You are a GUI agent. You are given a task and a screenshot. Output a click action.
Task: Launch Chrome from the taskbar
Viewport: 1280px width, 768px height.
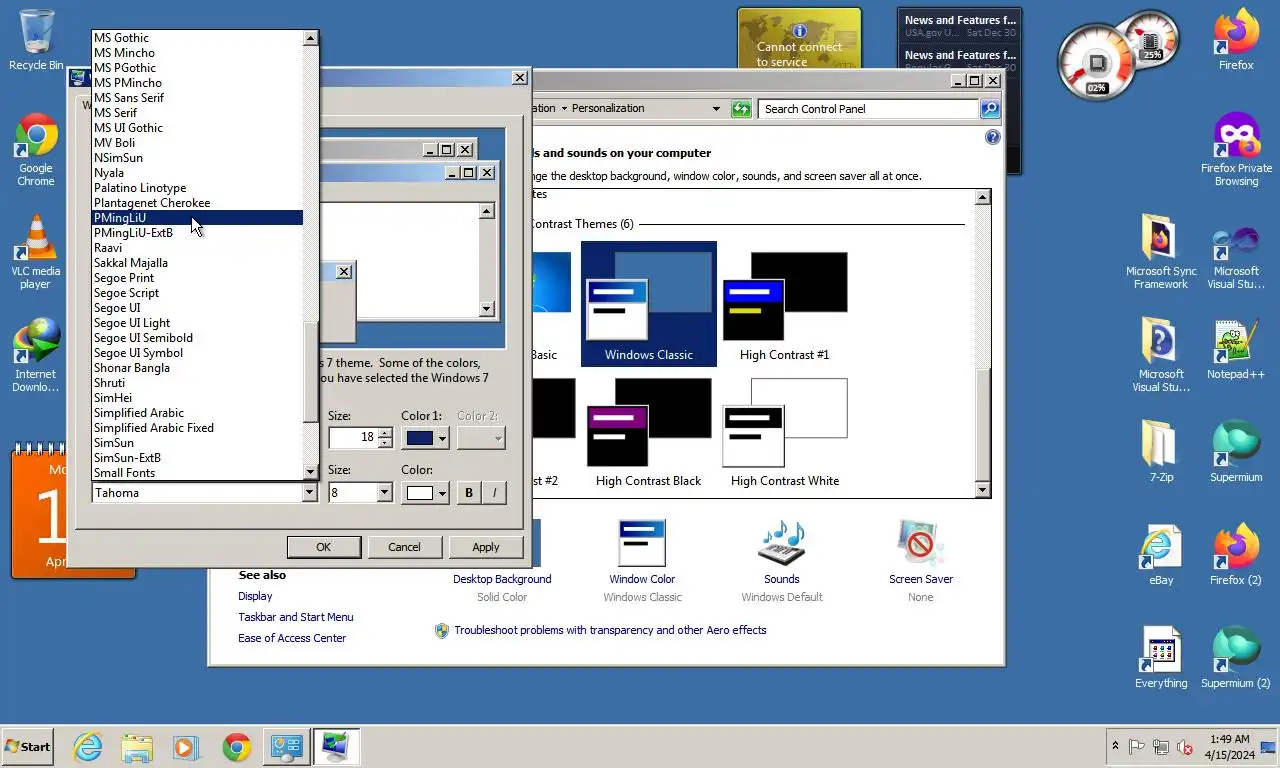237,747
